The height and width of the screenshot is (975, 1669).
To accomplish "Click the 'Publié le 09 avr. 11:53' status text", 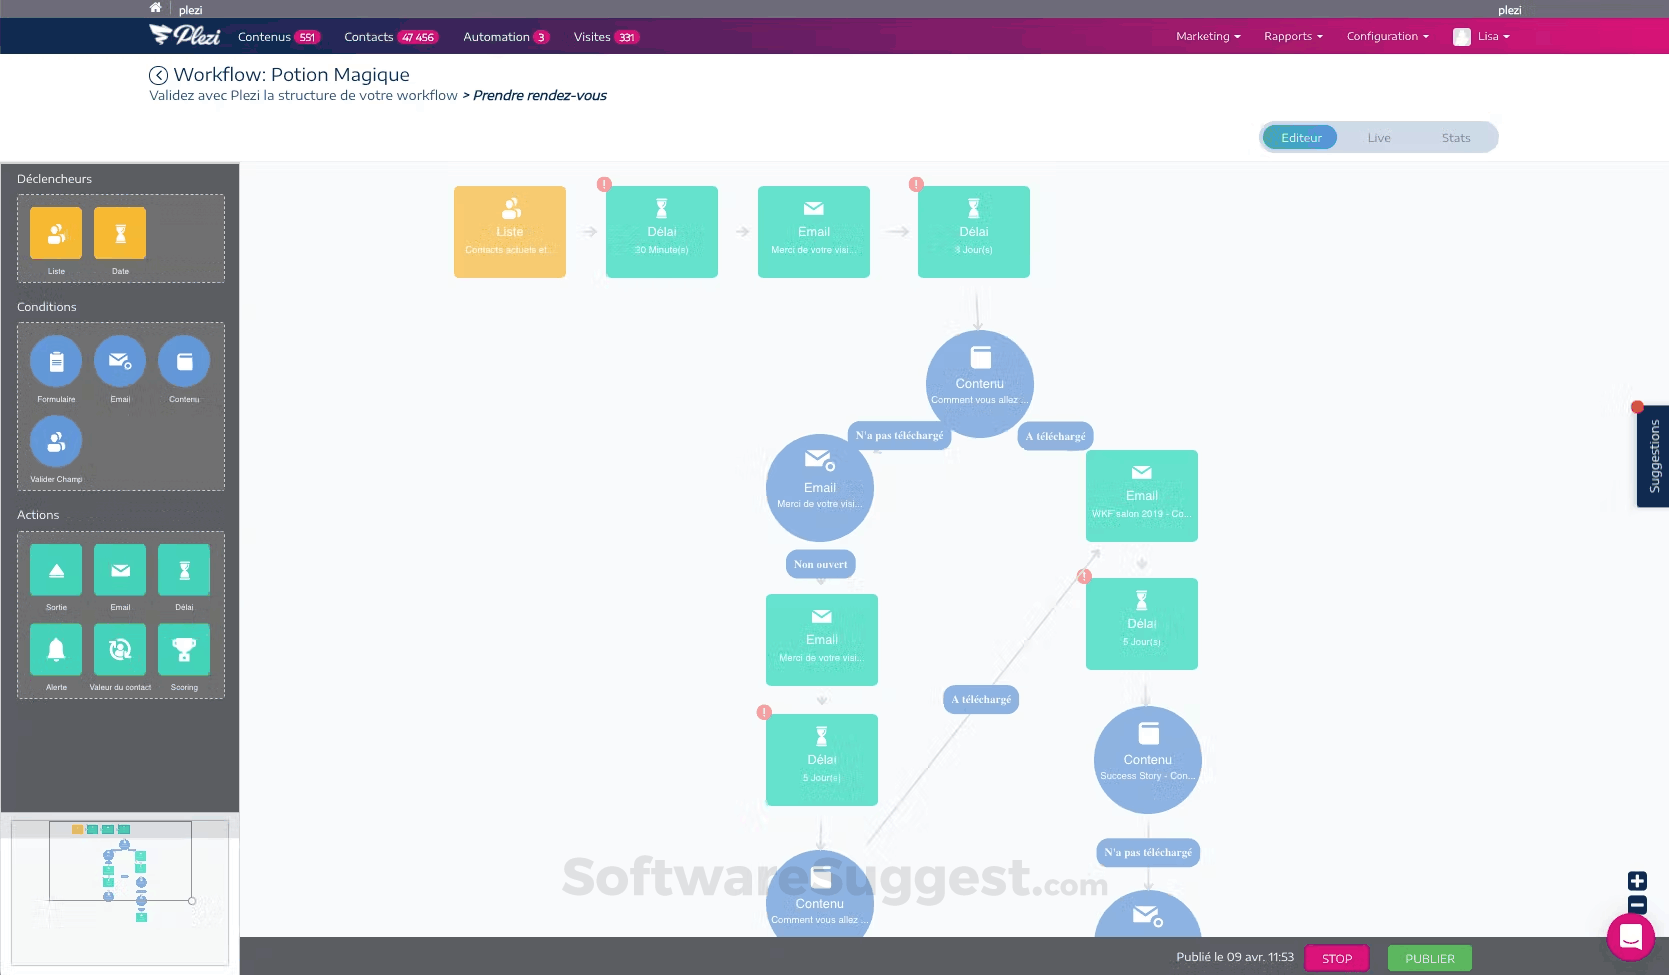I will 1235,957.
